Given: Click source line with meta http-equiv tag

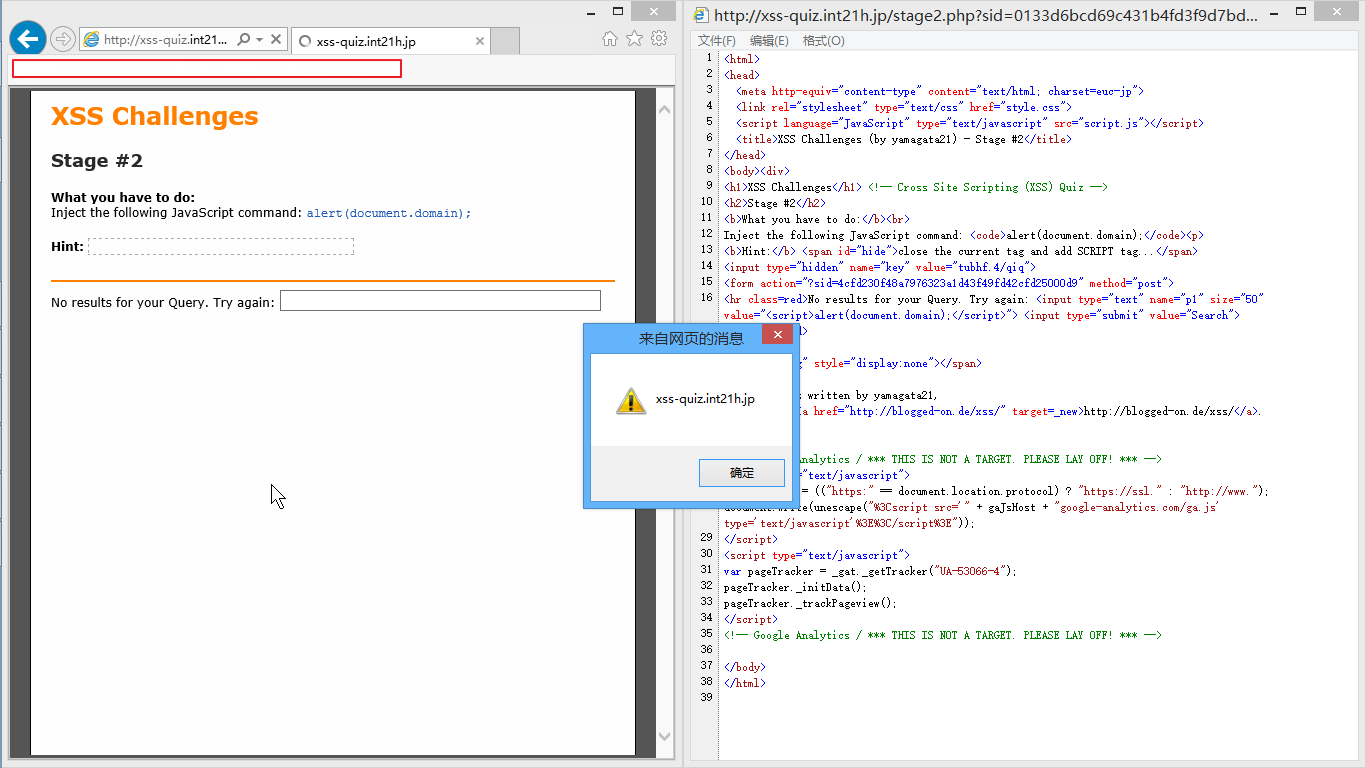Looking at the screenshot, I should point(939,91).
